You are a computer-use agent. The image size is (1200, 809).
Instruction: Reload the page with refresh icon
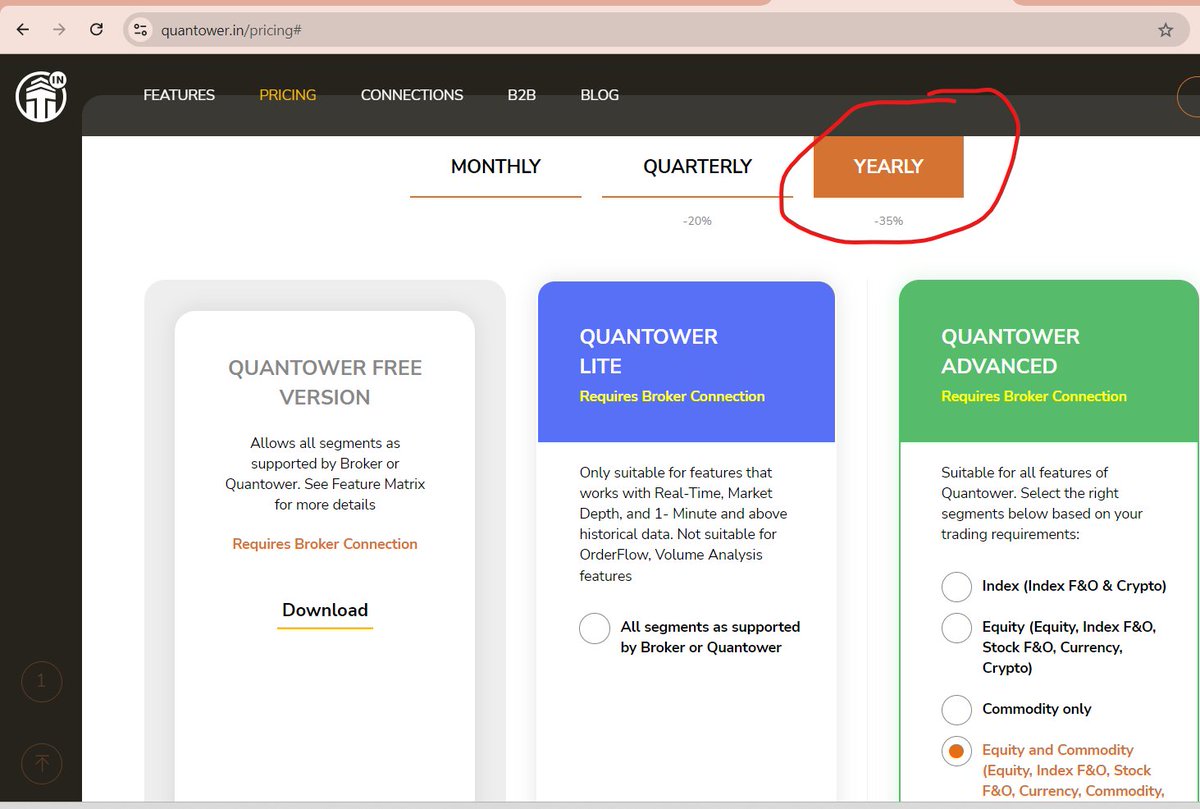click(96, 30)
